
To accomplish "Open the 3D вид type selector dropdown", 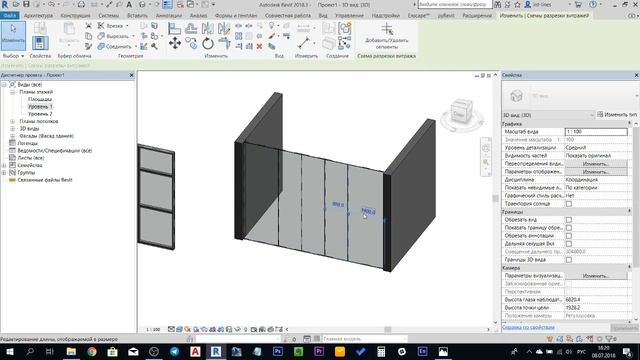I will (x=548, y=115).
